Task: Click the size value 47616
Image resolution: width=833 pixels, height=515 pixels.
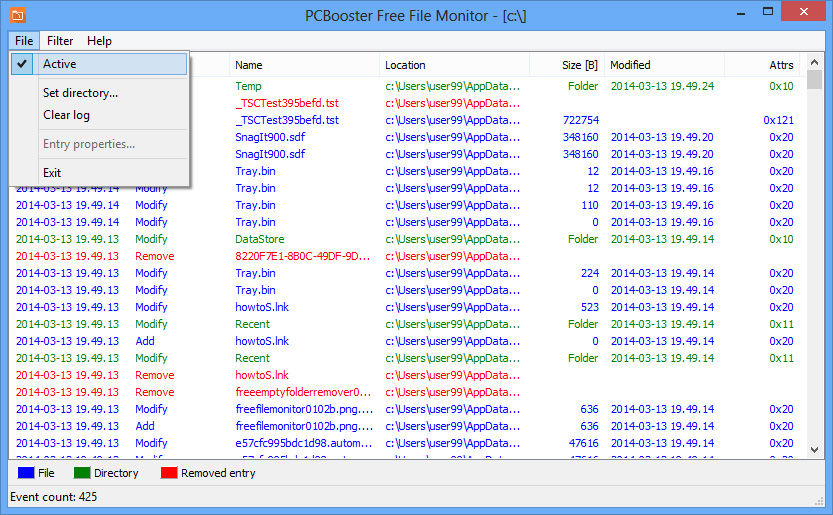Action: (583, 443)
